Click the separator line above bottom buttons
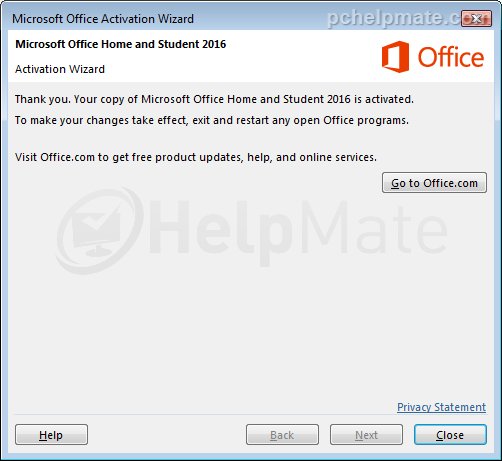This screenshot has height=461, width=502. point(250,415)
